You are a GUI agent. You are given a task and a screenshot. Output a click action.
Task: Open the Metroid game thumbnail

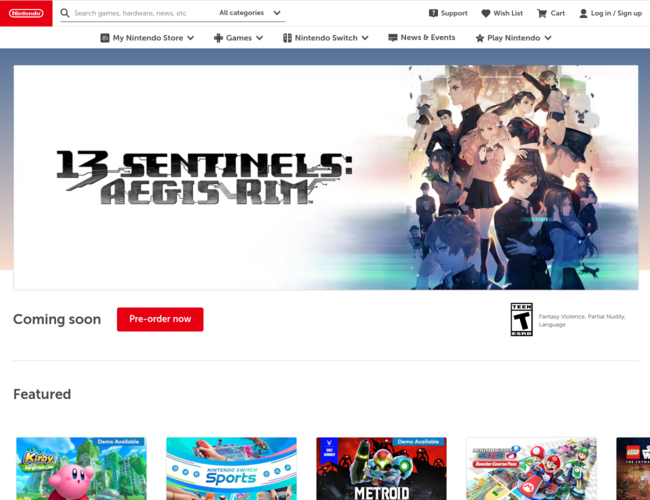(381, 468)
